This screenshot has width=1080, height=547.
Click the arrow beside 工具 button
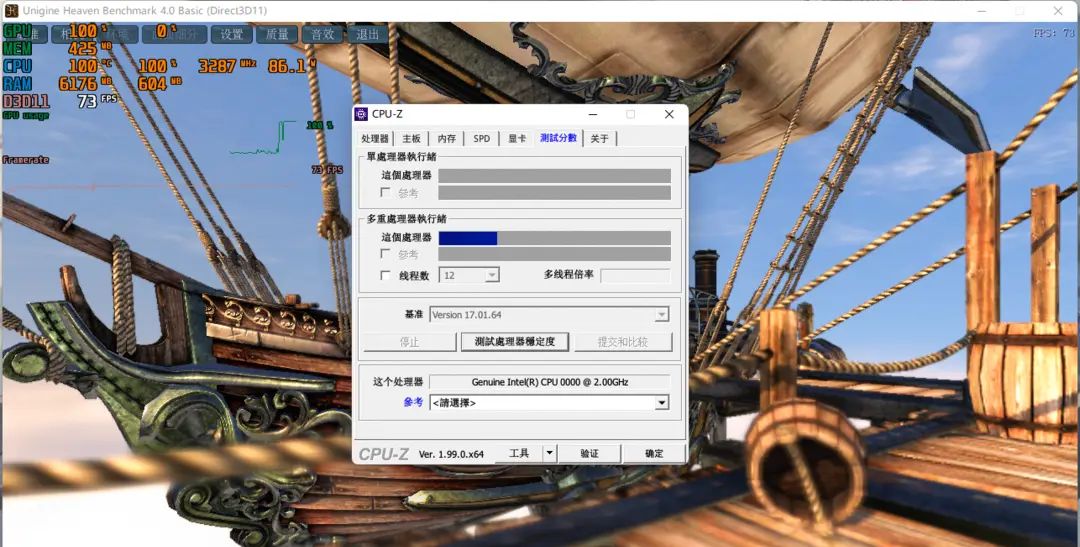[550, 453]
